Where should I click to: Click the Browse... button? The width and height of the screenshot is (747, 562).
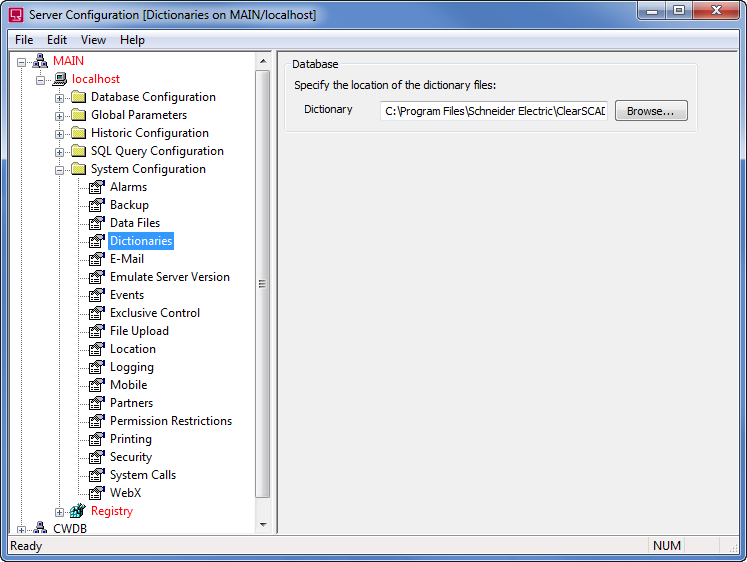(650, 111)
